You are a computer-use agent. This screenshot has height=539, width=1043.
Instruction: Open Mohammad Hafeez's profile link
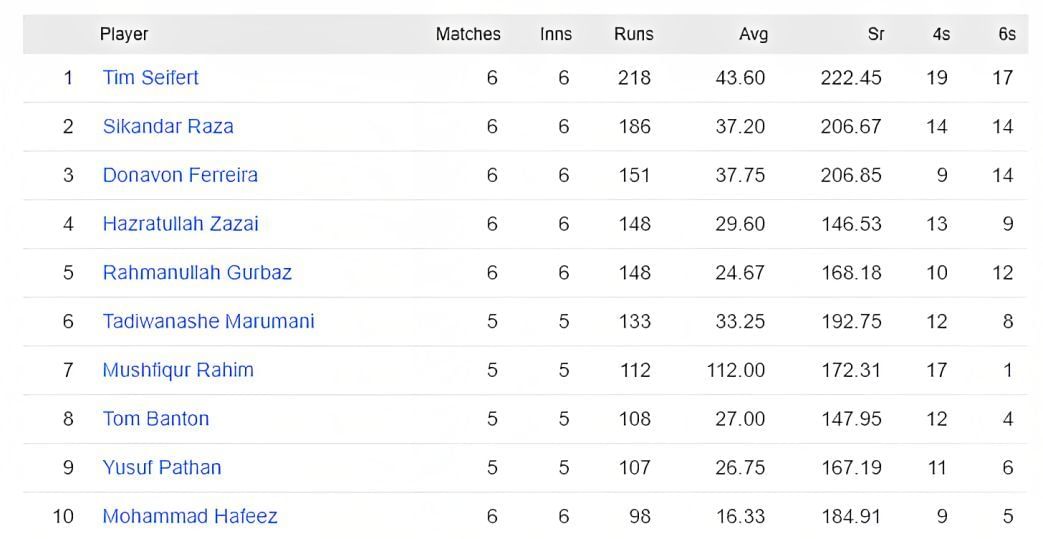coord(190,516)
